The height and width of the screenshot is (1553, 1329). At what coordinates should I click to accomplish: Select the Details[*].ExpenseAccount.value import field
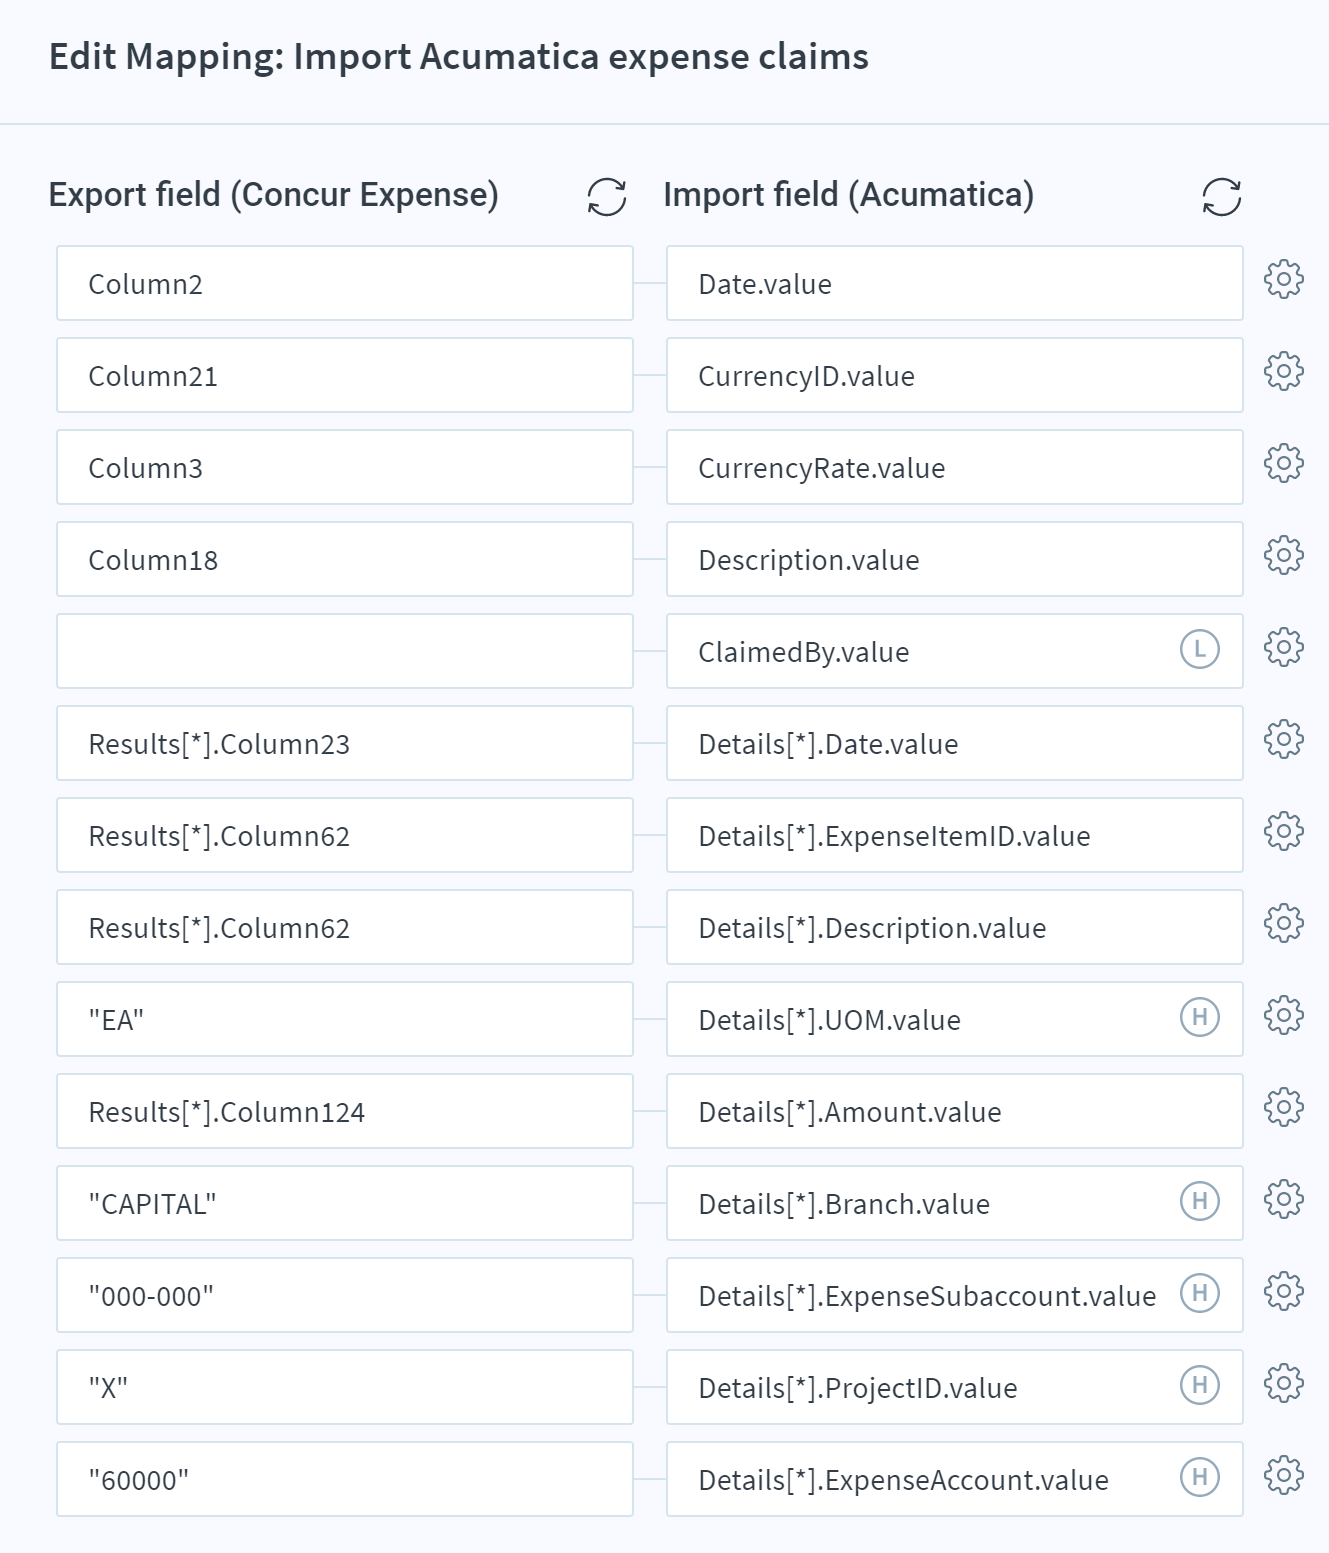pyautogui.click(x=955, y=1479)
